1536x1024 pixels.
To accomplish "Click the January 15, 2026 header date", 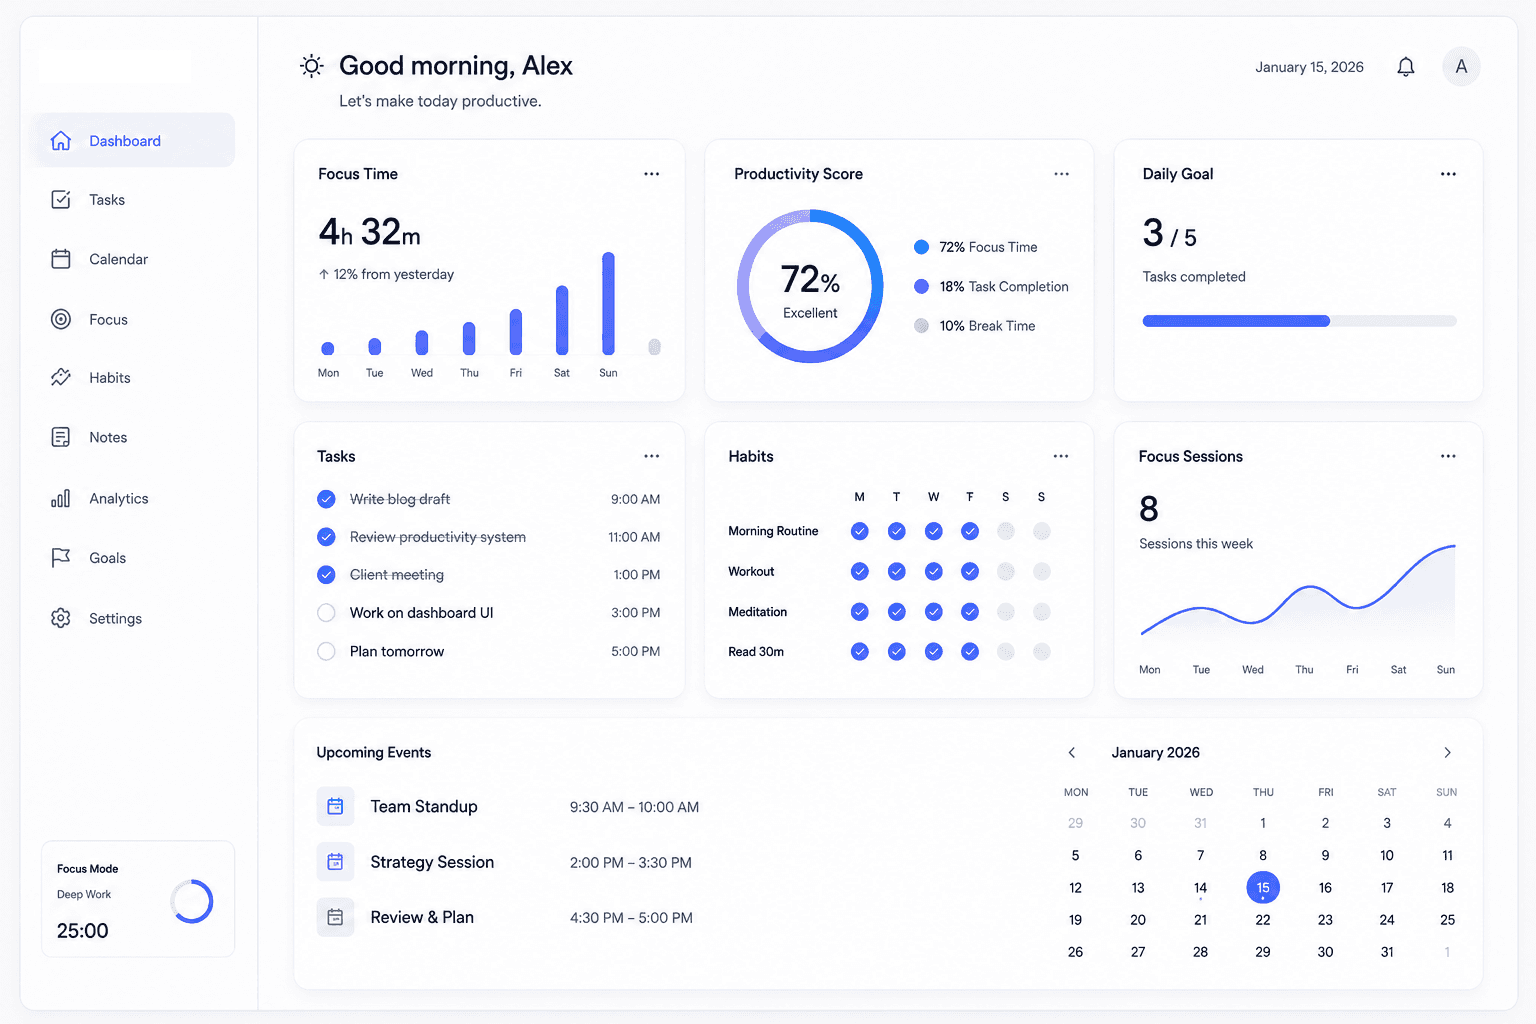I will pyautogui.click(x=1309, y=67).
